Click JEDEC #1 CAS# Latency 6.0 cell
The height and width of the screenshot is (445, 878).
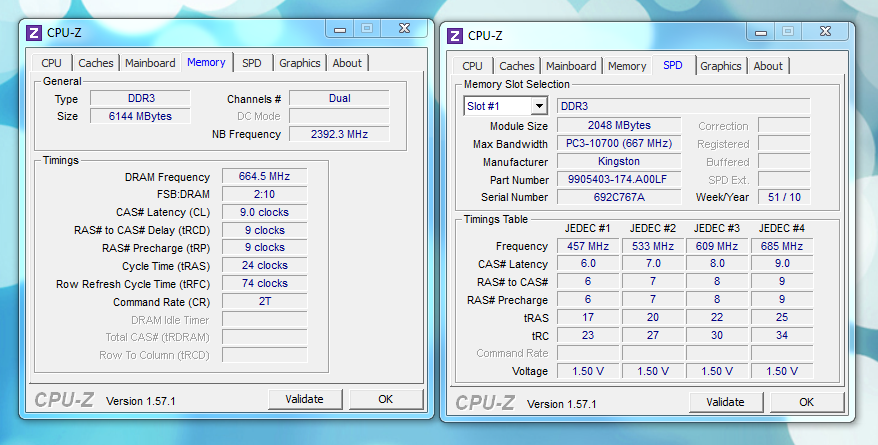[x=588, y=264]
